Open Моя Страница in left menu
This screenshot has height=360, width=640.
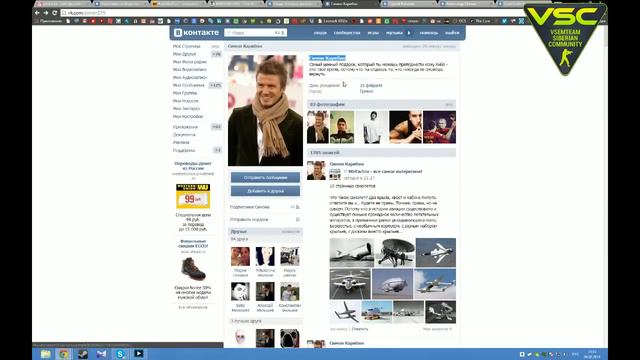click(x=187, y=47)
